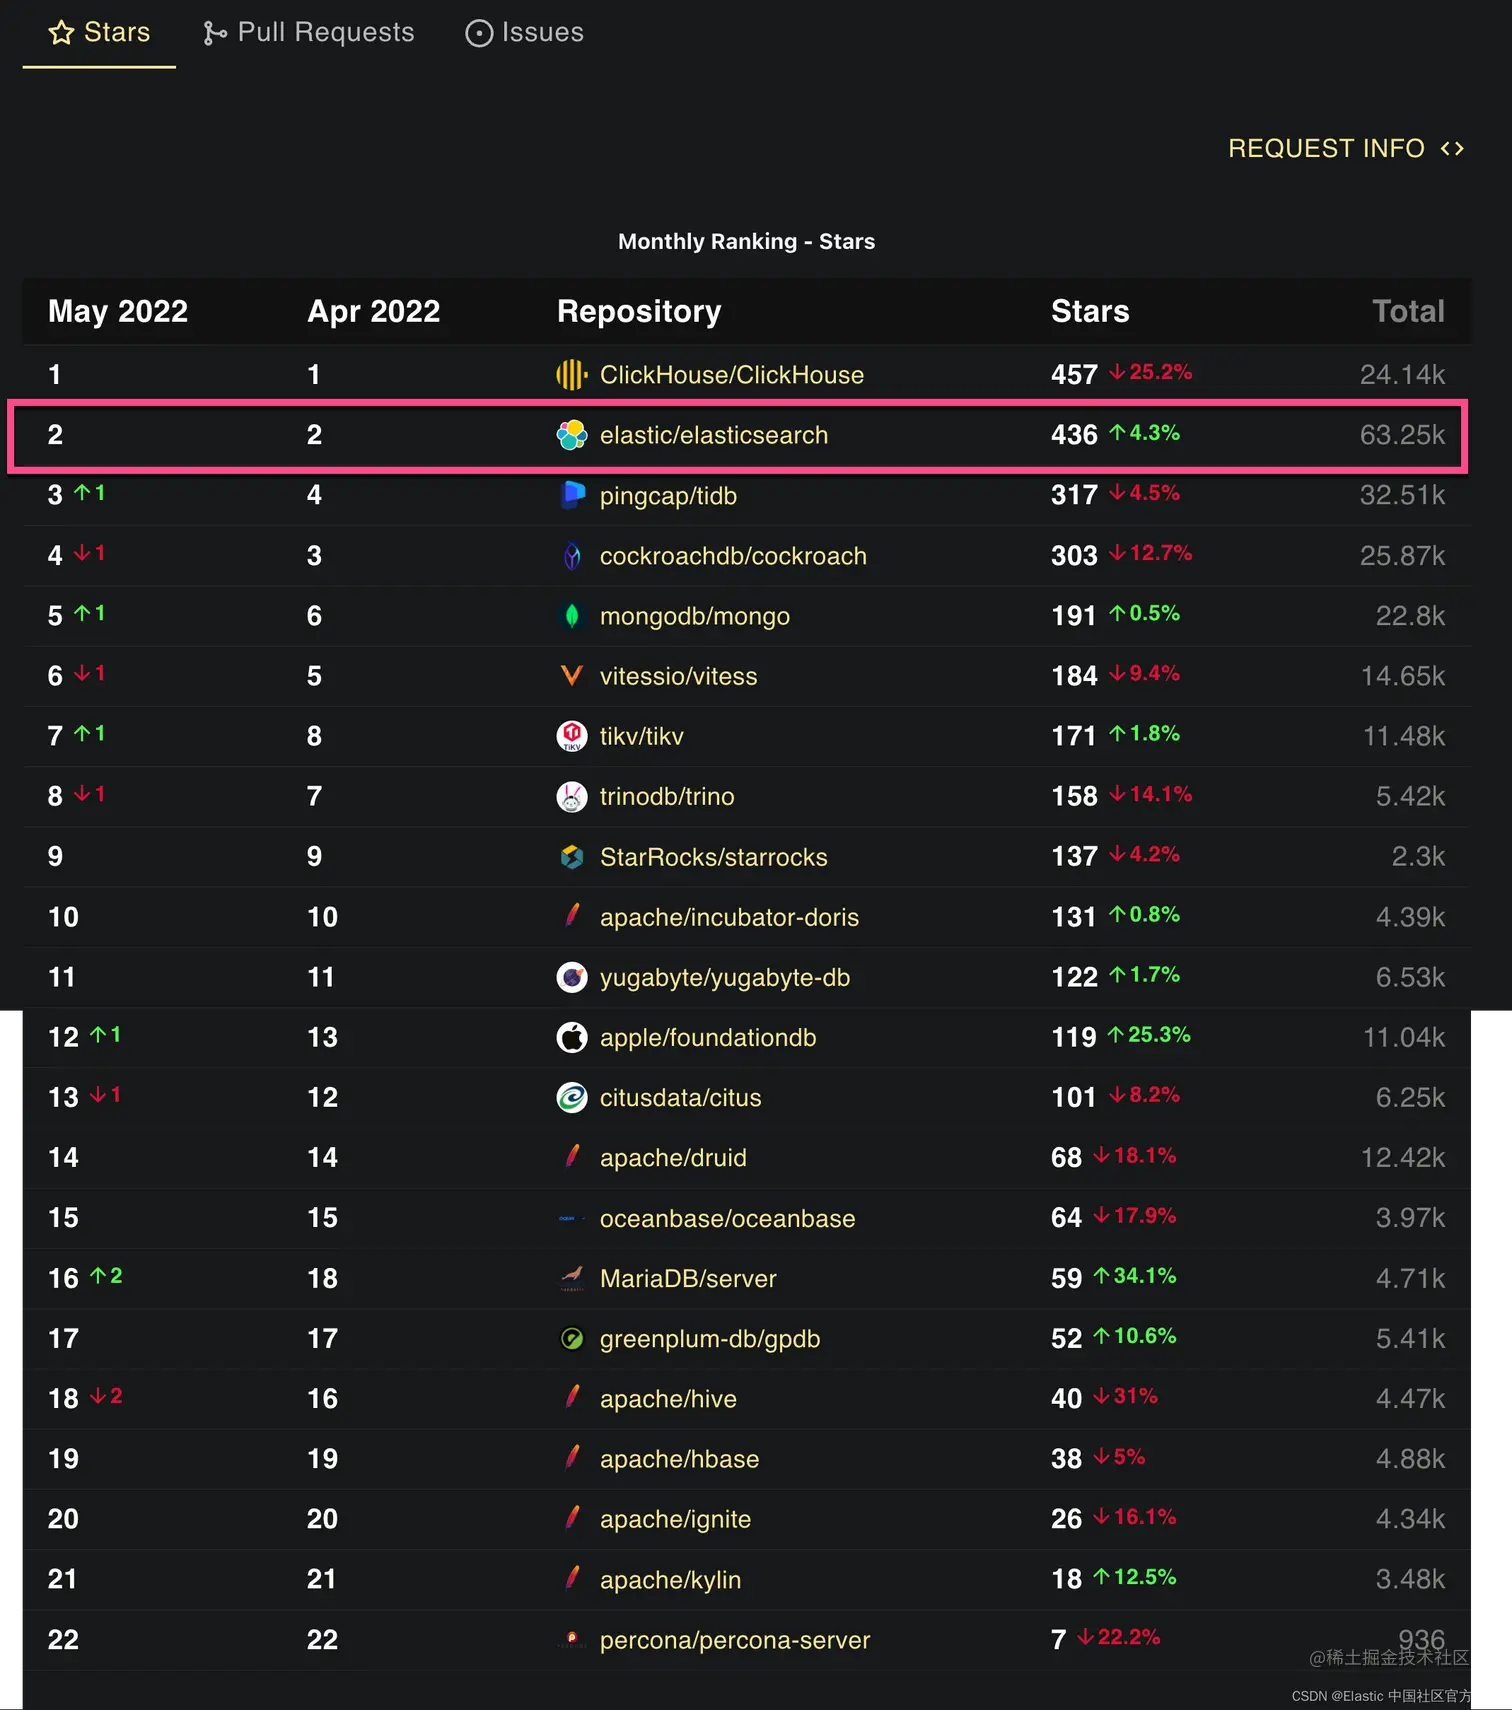Click the apache hive feather icon

(572, 1398)
